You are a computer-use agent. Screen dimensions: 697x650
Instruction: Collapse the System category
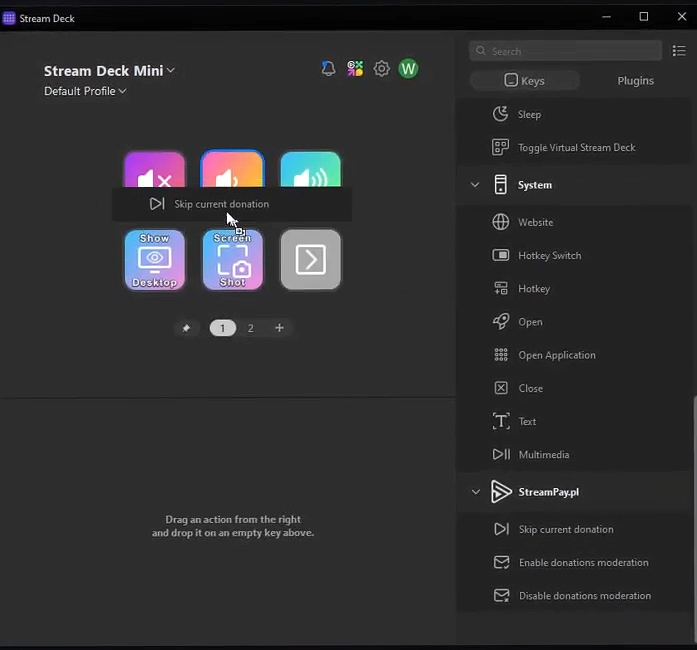point(475,185)
